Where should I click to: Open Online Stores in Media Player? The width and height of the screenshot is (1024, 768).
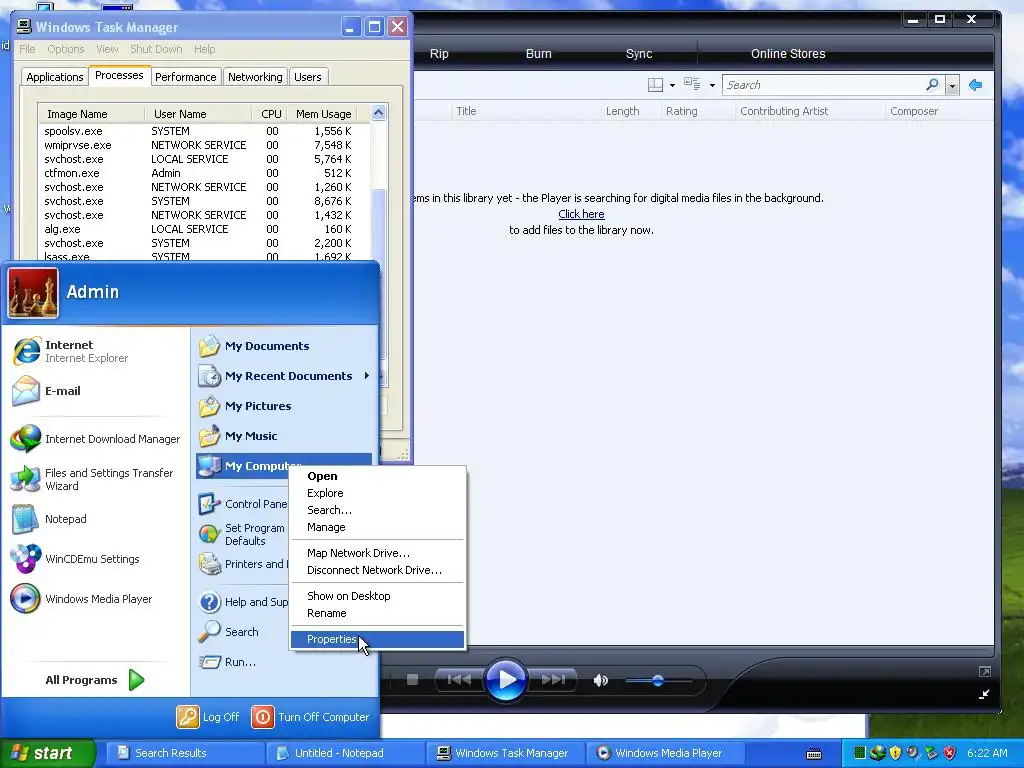point(788,54)
